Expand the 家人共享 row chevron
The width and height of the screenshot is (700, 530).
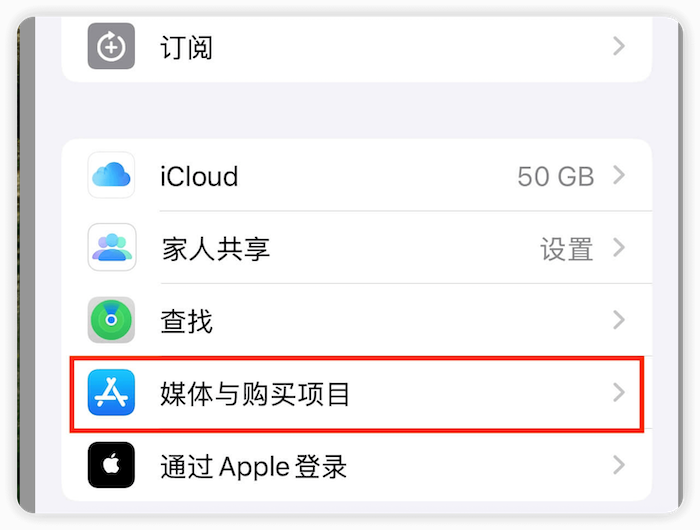tap(619, 247)
